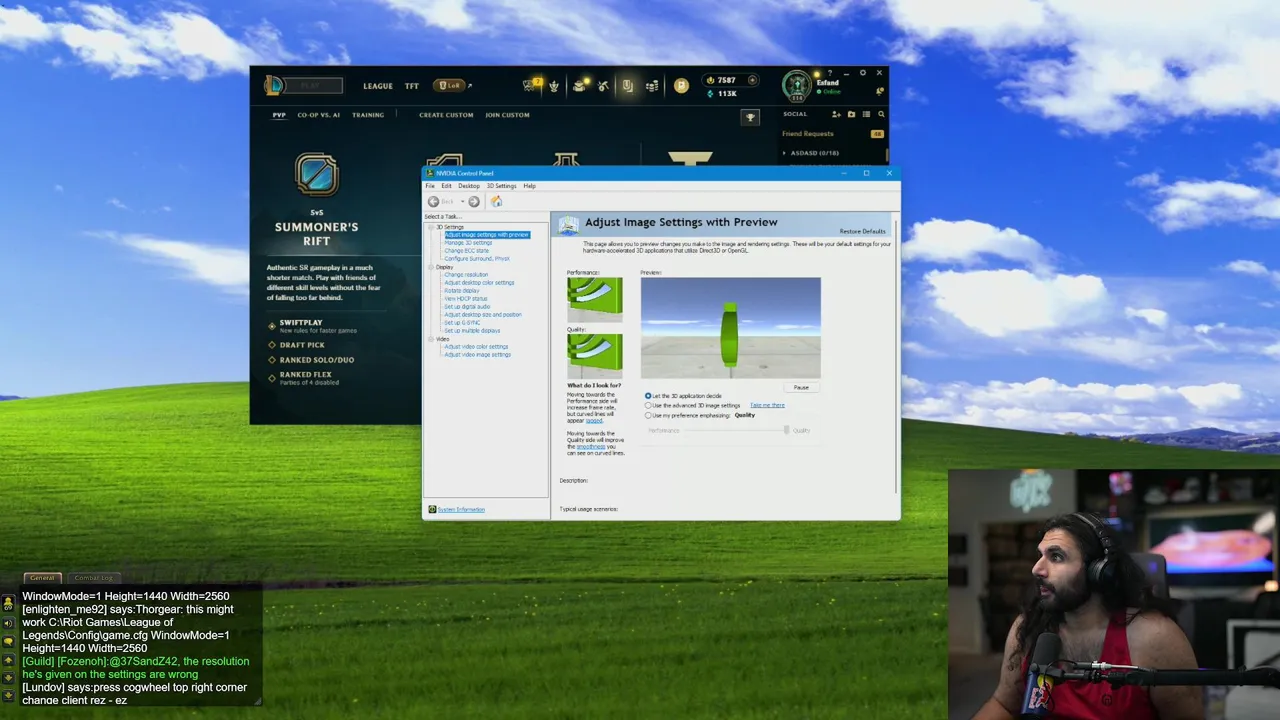This screenshot has height=720, width=1280.
Task: Select Adjust image settings with preview task
Action: [487, 235]
